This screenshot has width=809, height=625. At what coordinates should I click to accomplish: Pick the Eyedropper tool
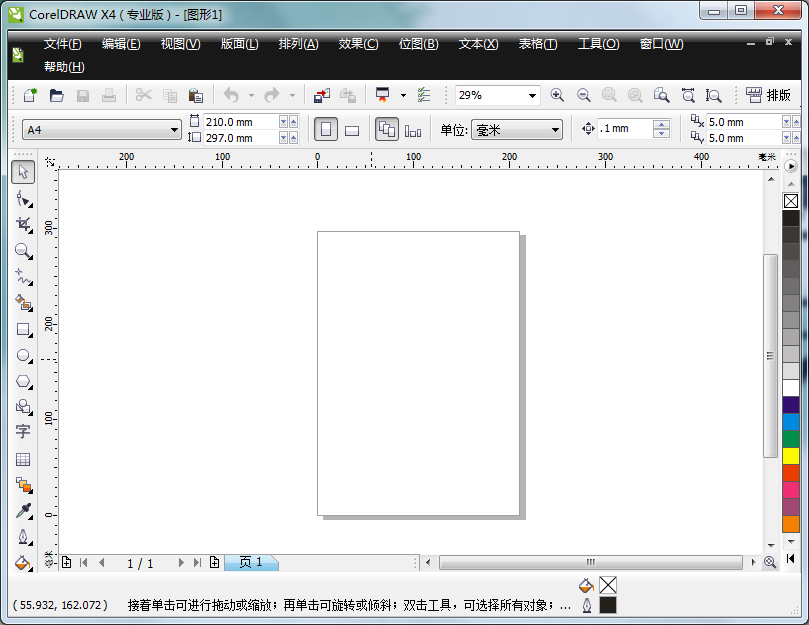tap(23, 511)
